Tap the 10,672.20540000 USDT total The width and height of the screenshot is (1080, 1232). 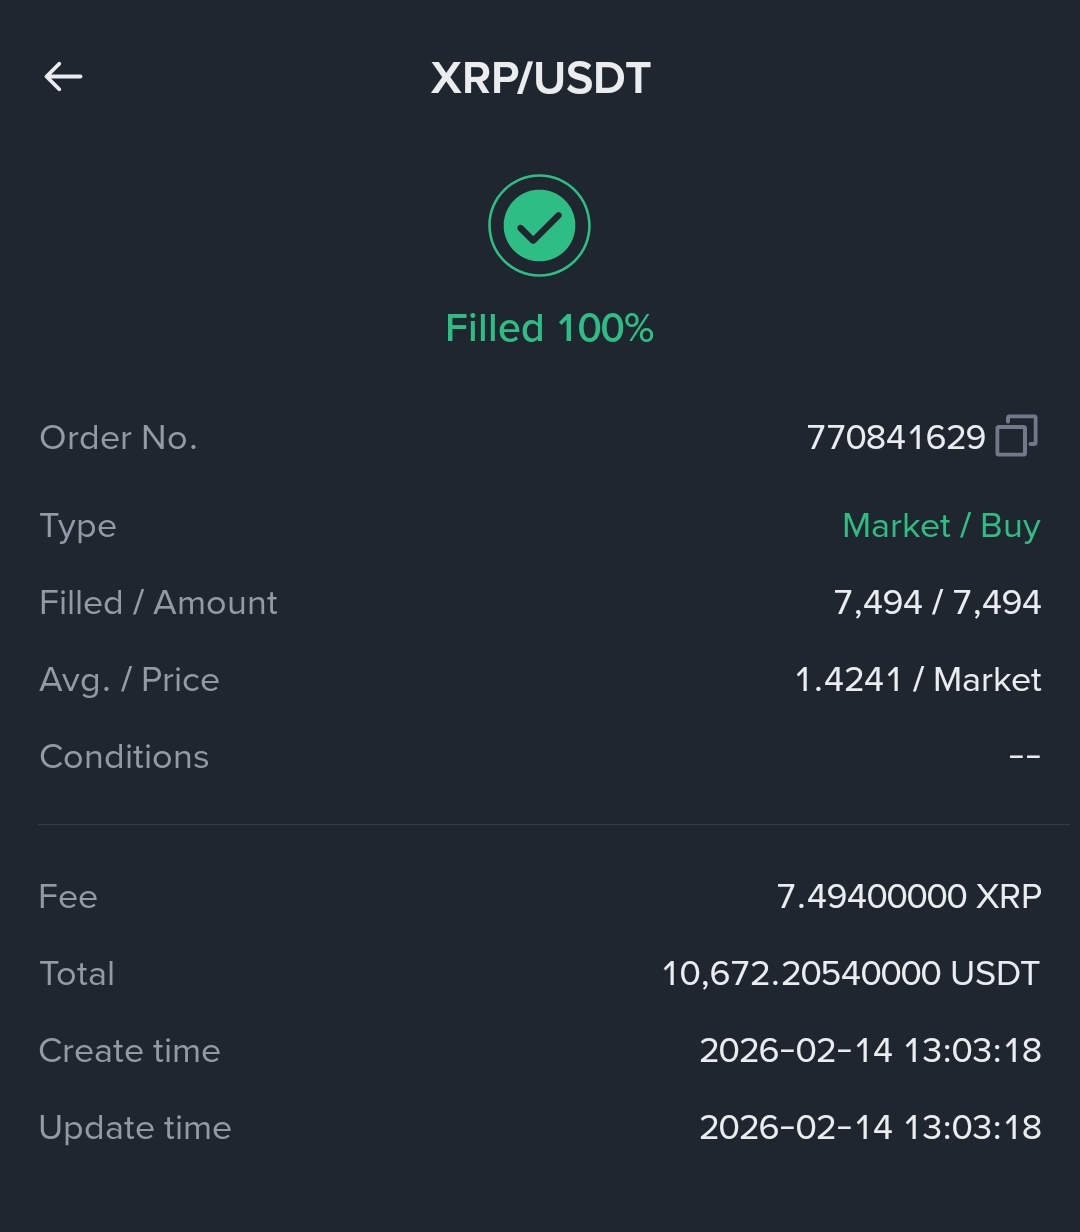click(851, 973)
